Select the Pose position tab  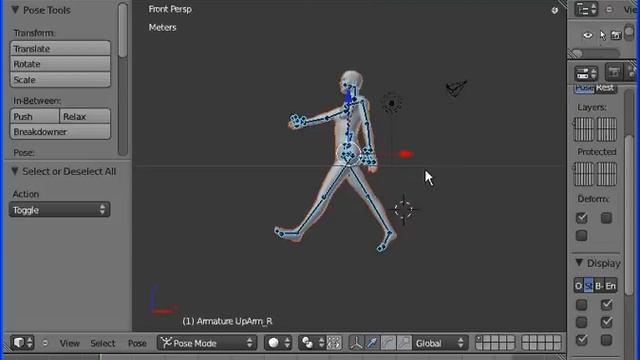click(x=584, y=88)
